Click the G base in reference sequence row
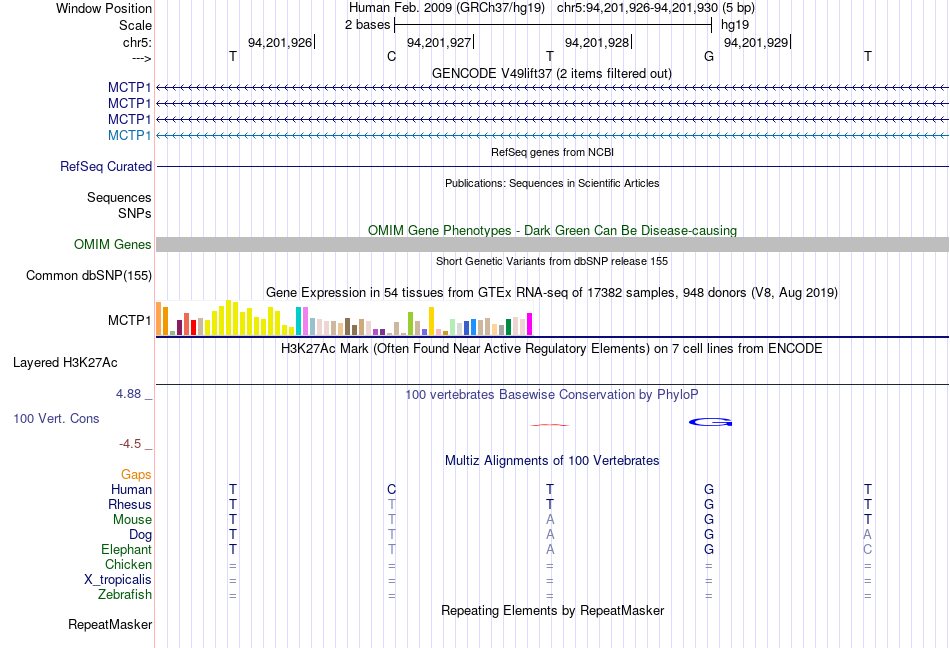 coord(709,56)
